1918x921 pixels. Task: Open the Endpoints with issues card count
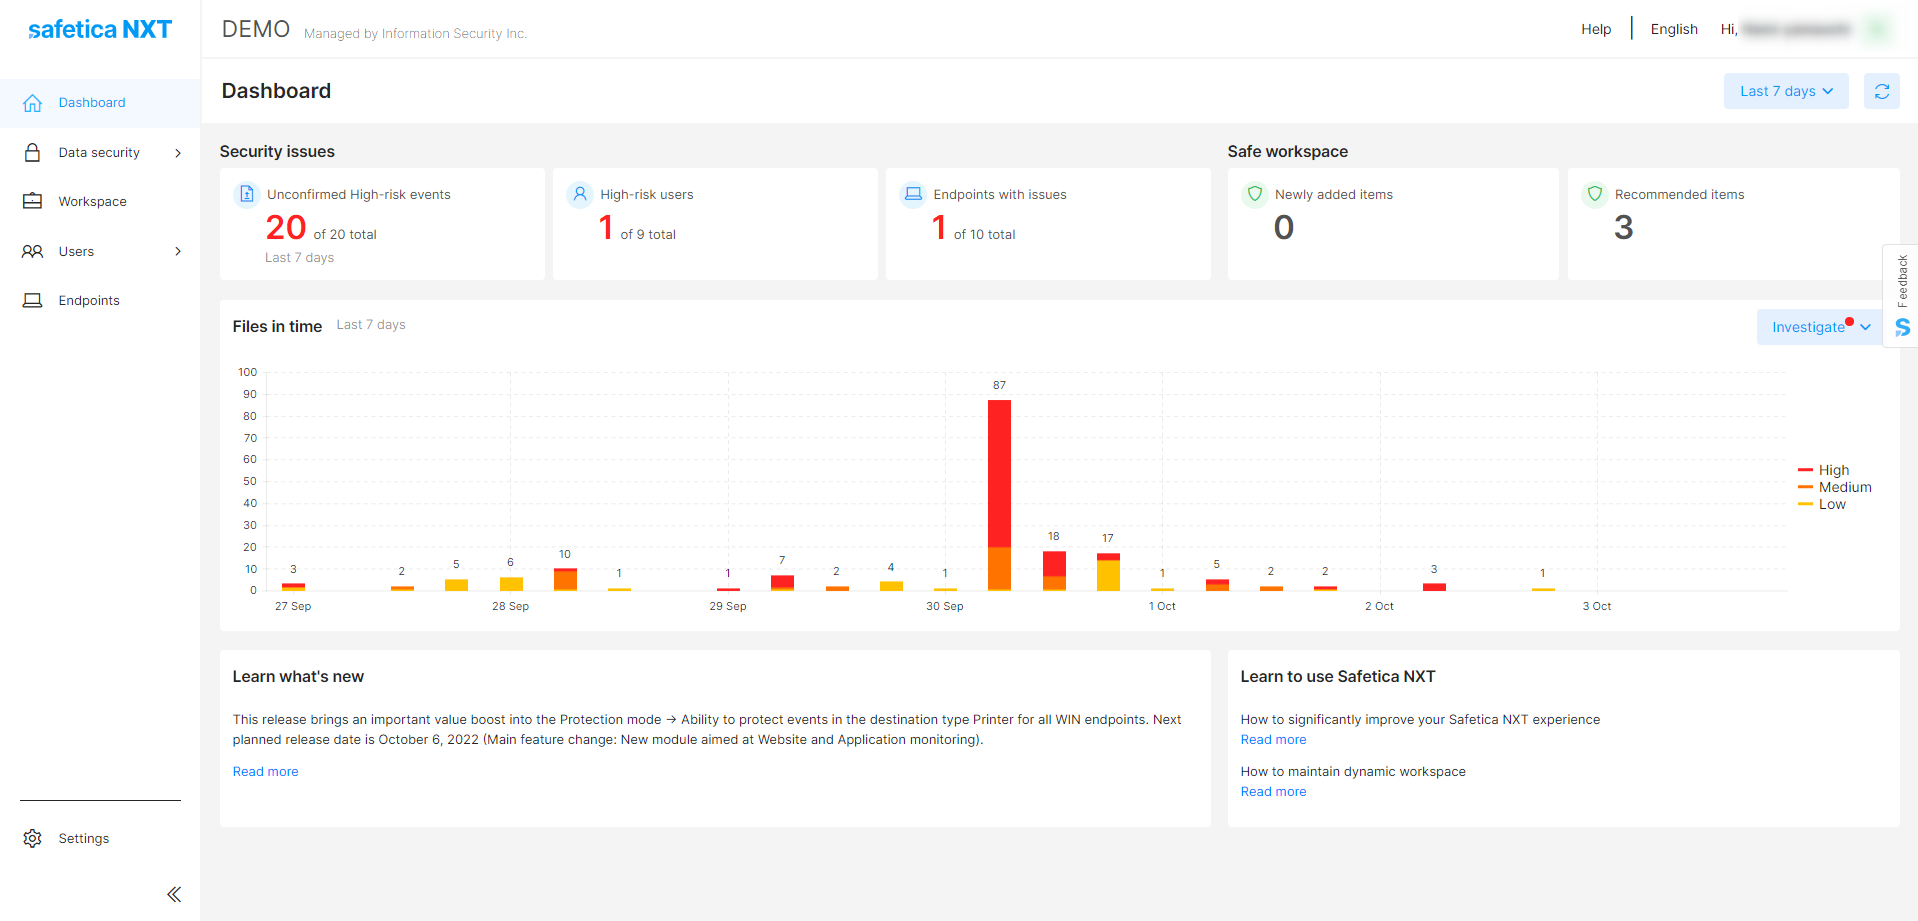tap(939, 228)
